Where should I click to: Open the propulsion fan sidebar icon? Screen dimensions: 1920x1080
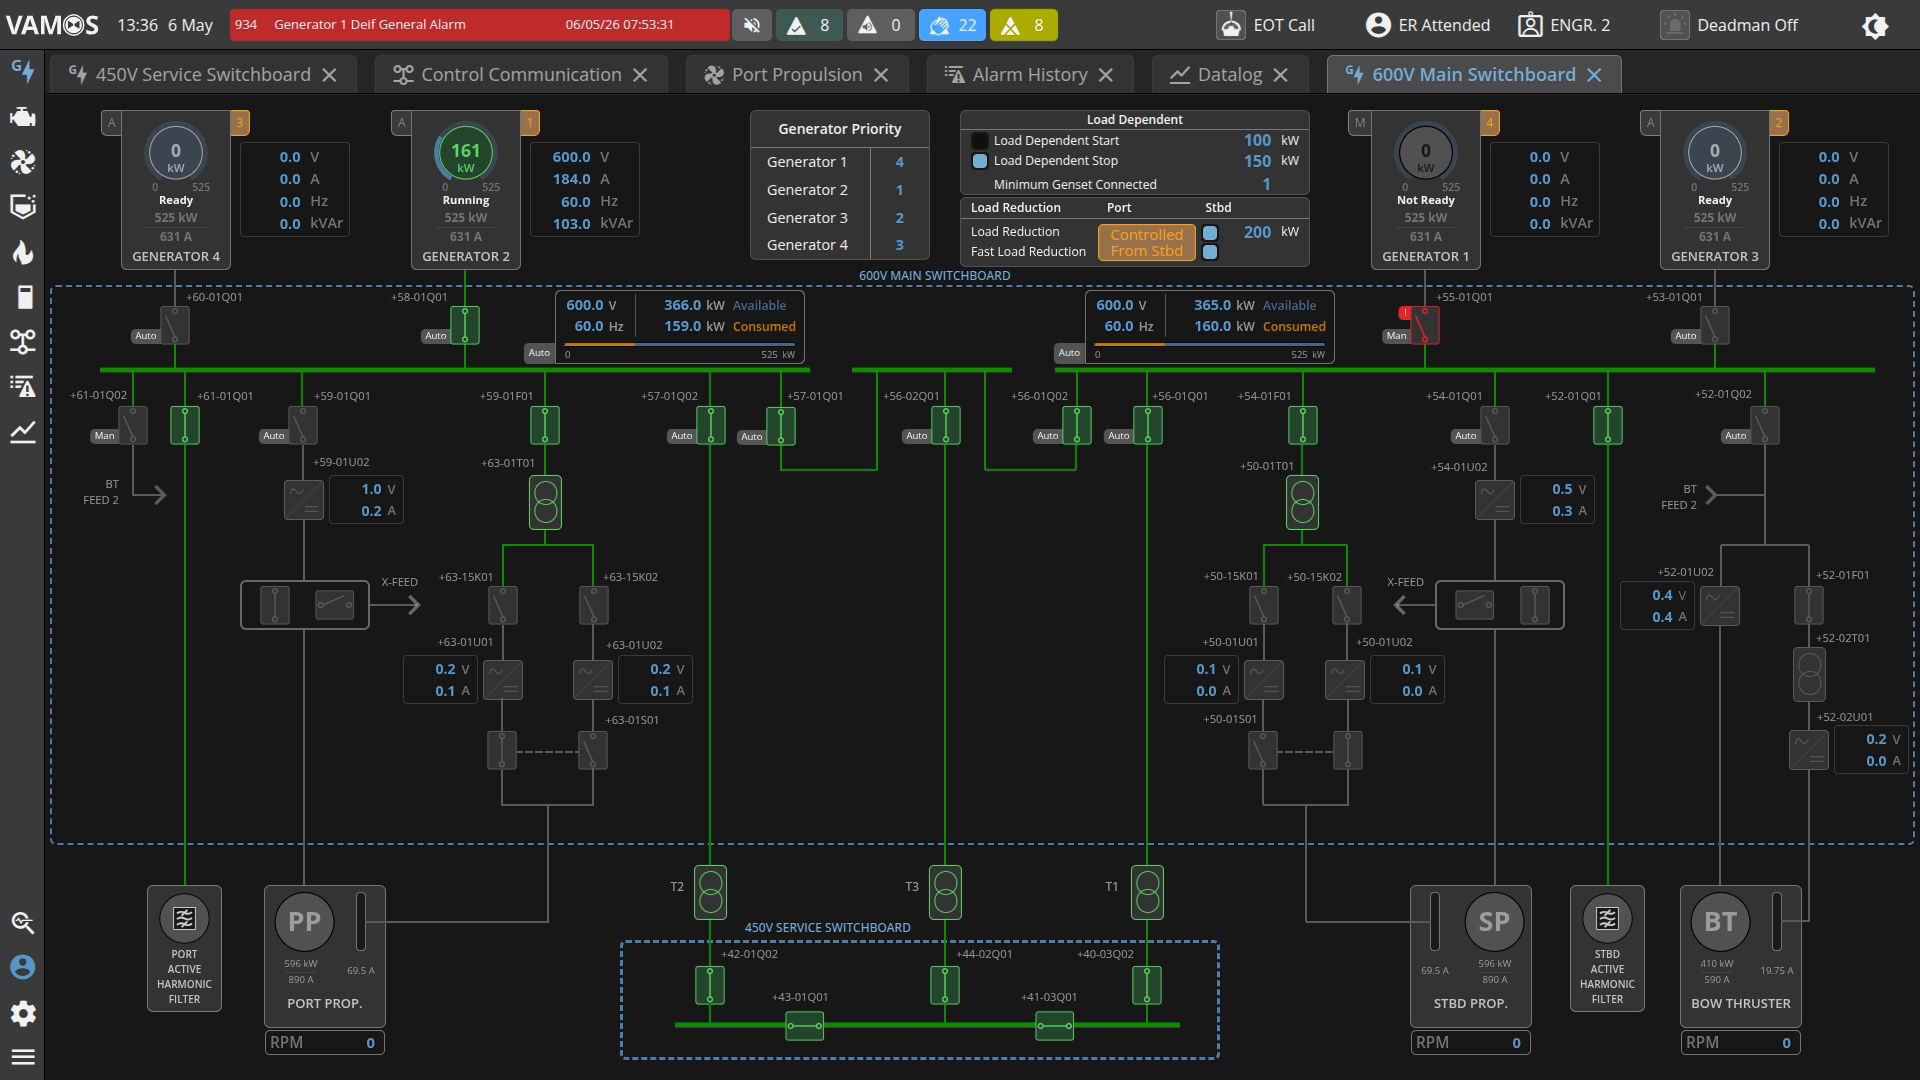click(x=22, y=162)
